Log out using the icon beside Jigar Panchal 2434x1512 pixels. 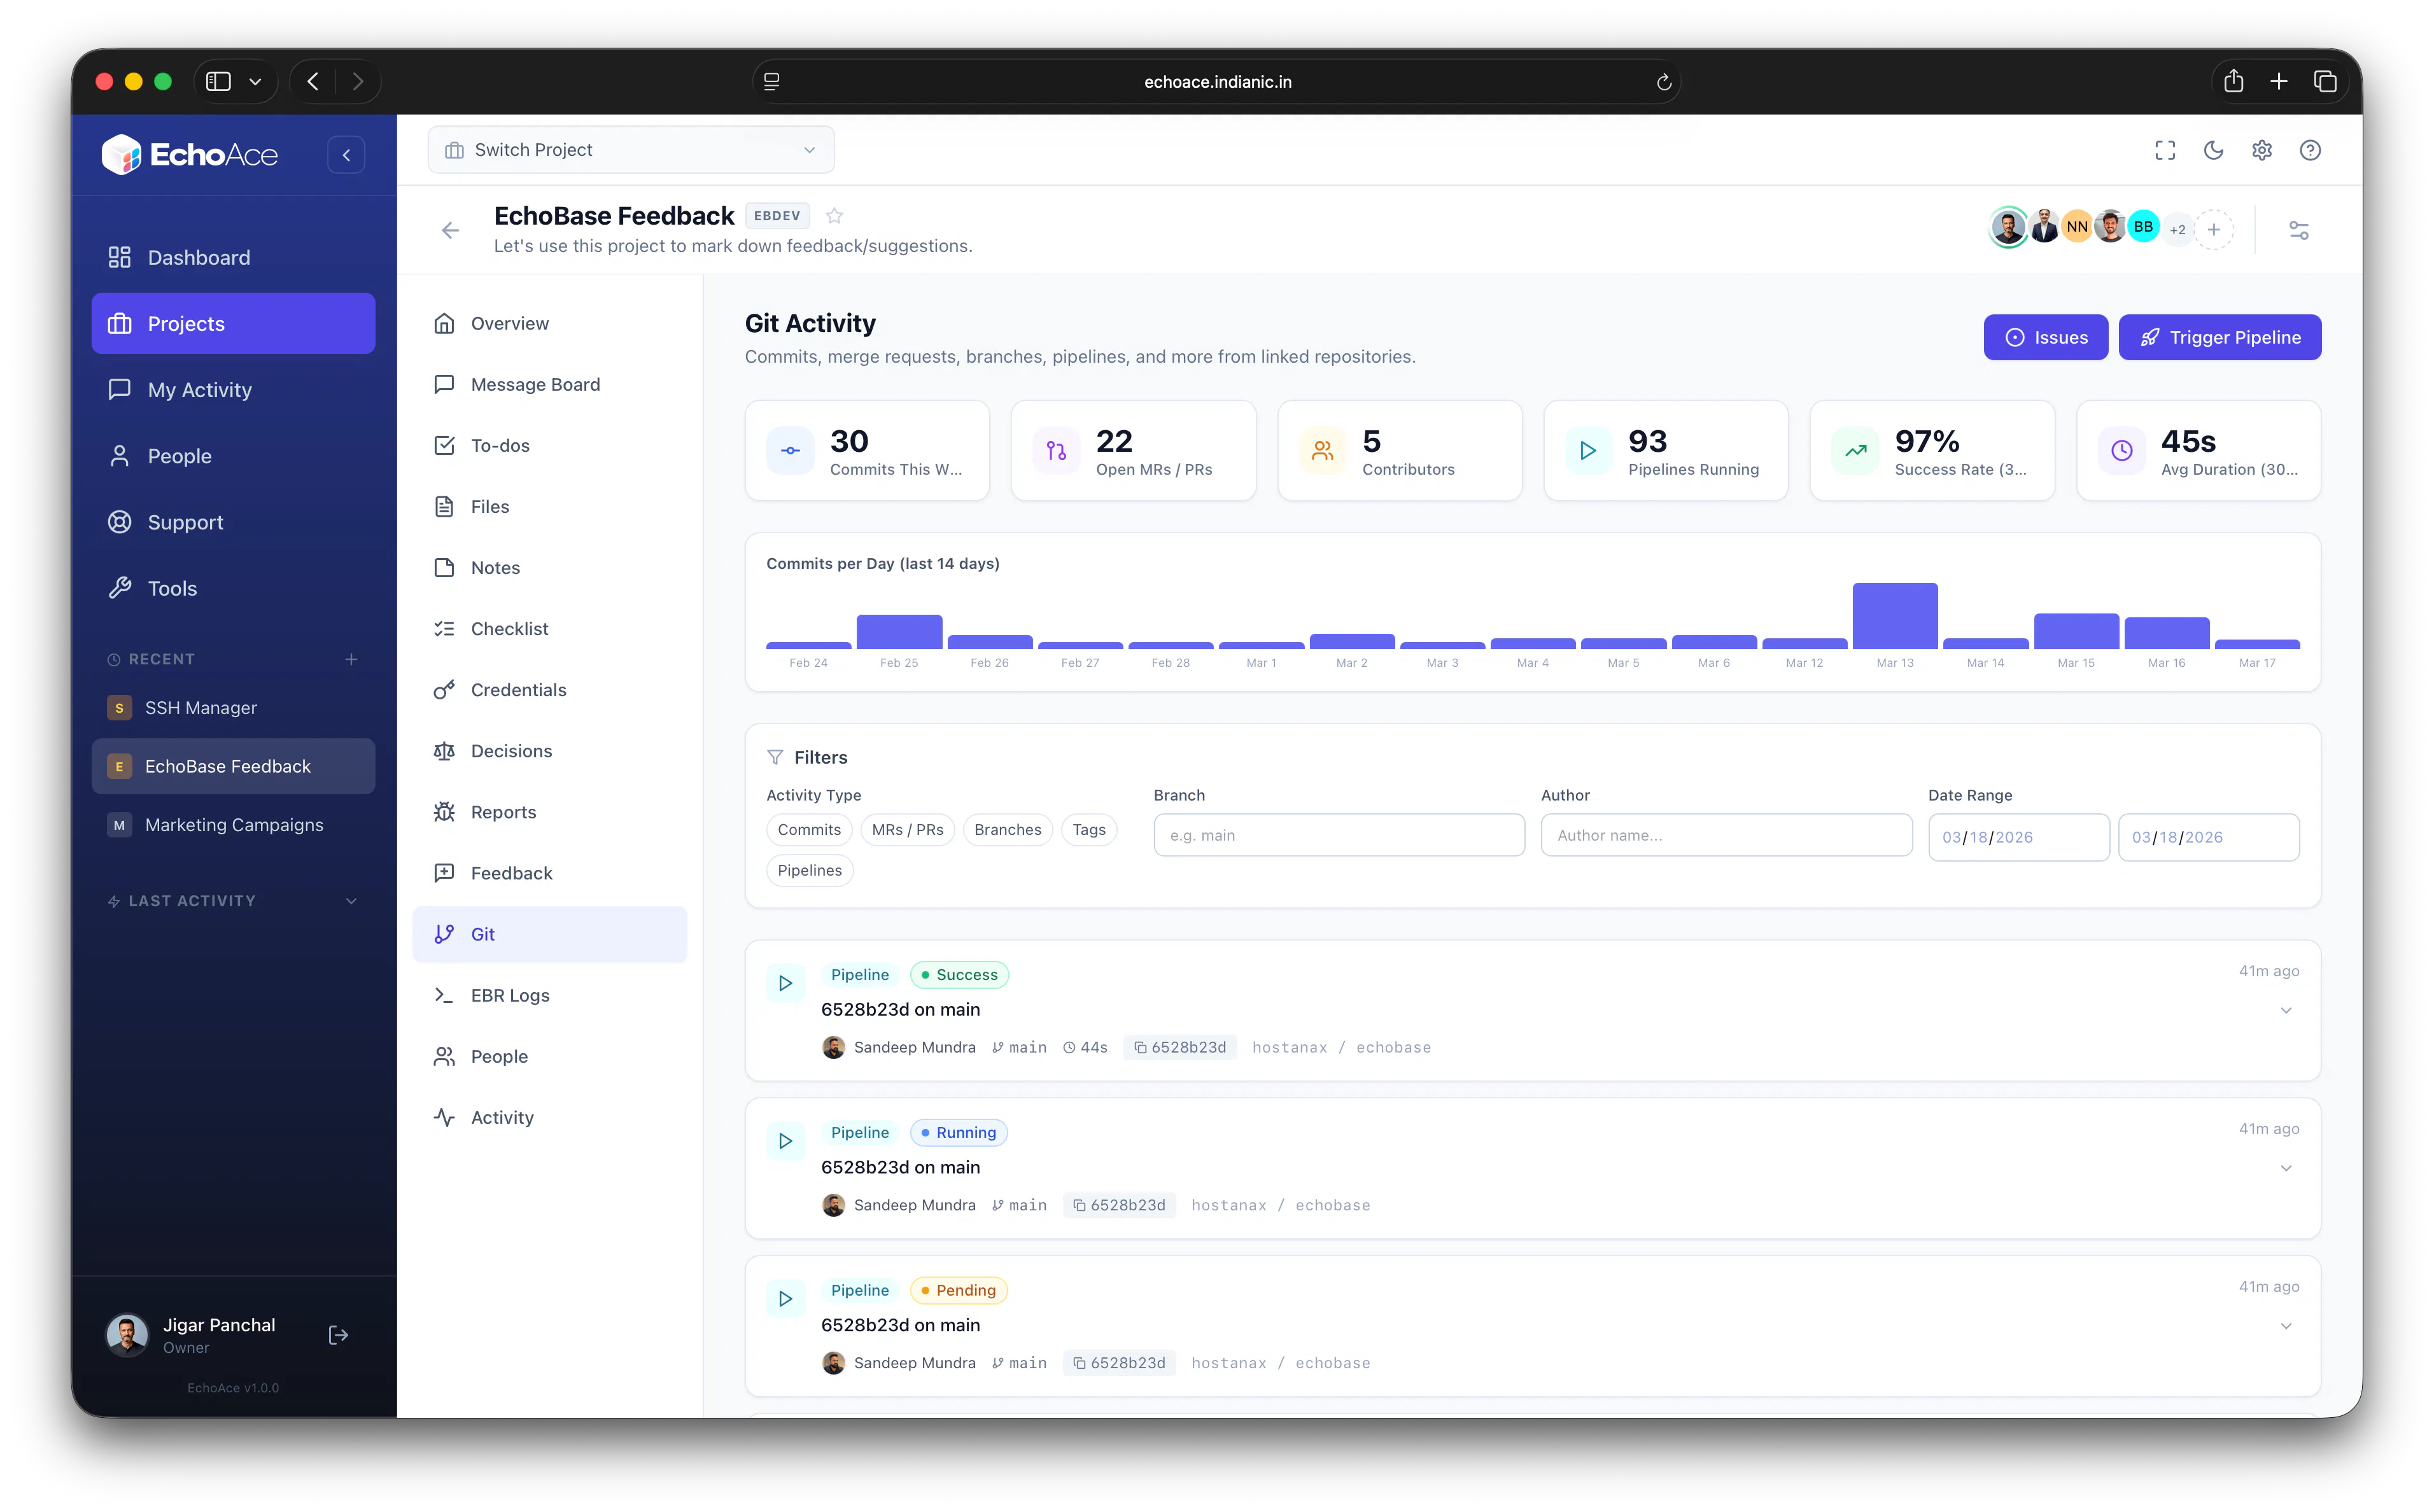tap(338, 1335)
